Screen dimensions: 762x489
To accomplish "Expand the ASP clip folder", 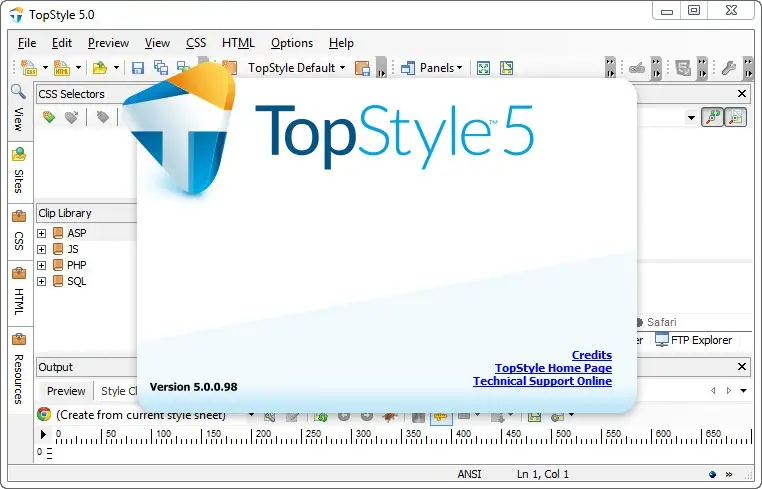I will 42,233.
